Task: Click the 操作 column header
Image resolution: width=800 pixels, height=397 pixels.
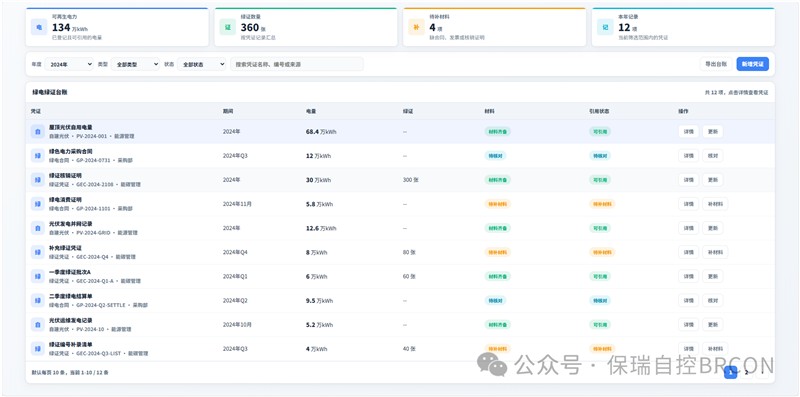Action: pyautogui.click(x=683, y=111)
